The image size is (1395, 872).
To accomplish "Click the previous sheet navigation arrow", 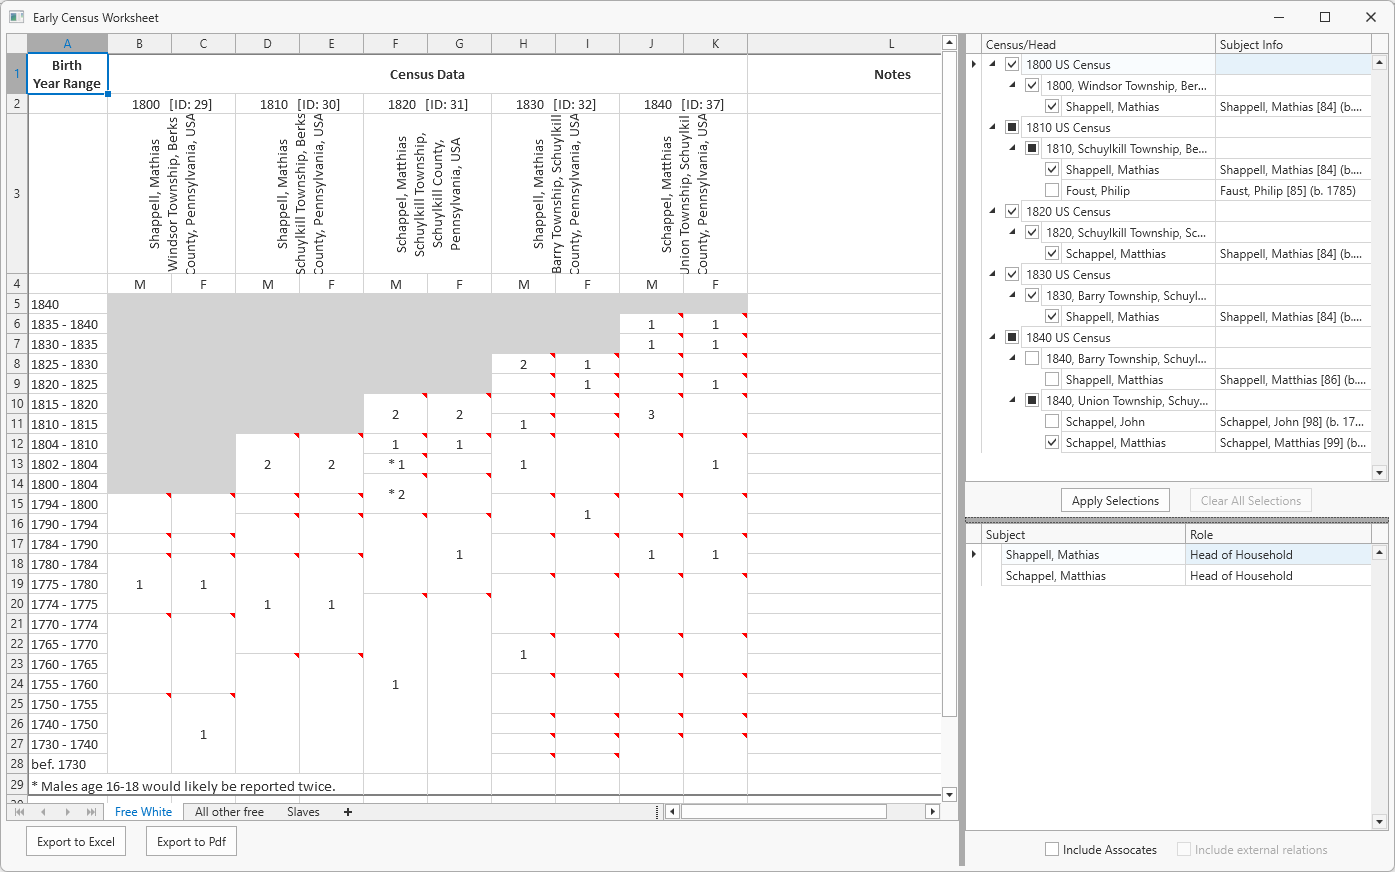I will (43, 812).
